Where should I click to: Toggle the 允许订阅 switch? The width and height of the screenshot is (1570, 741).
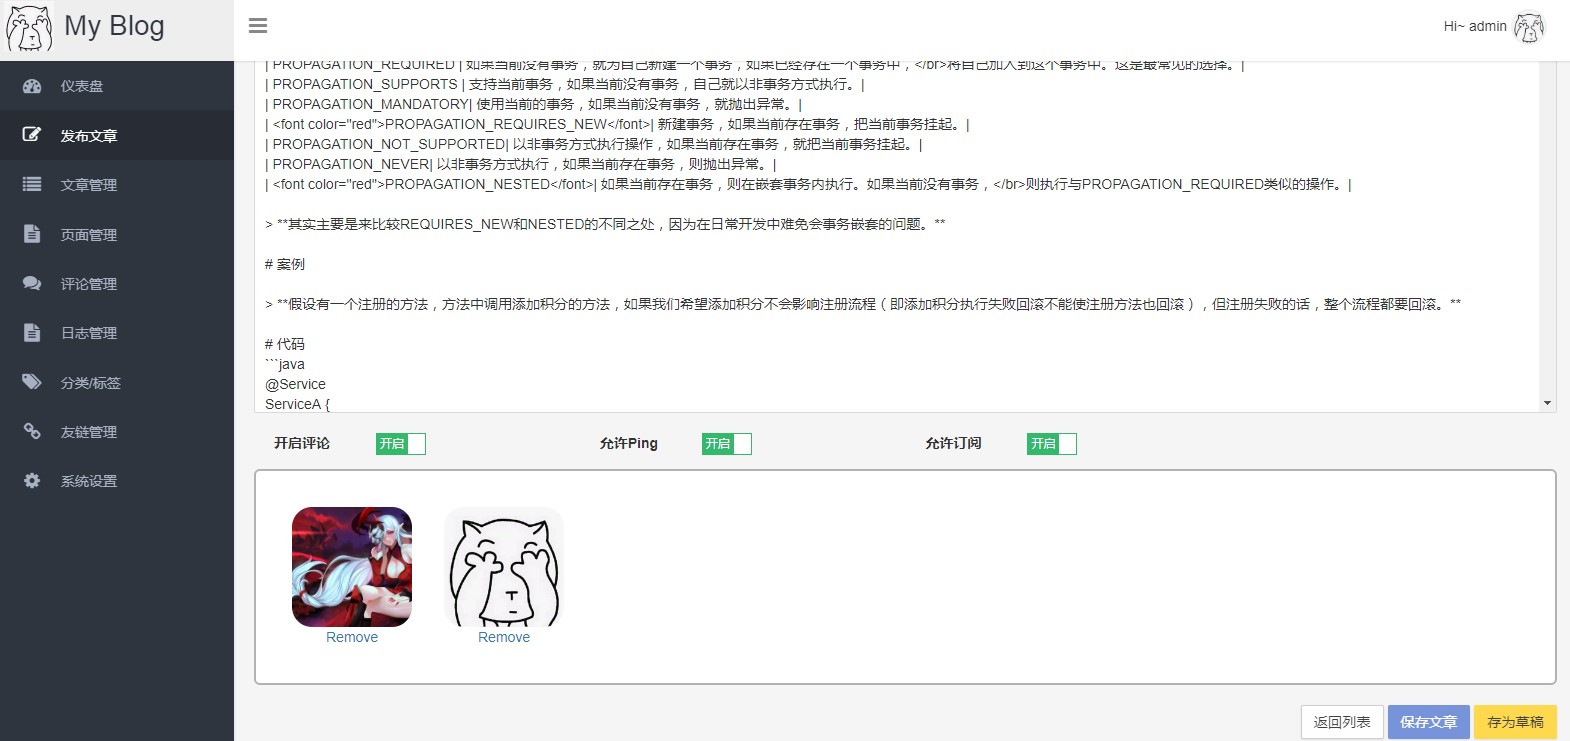(x=1052, y=444)
